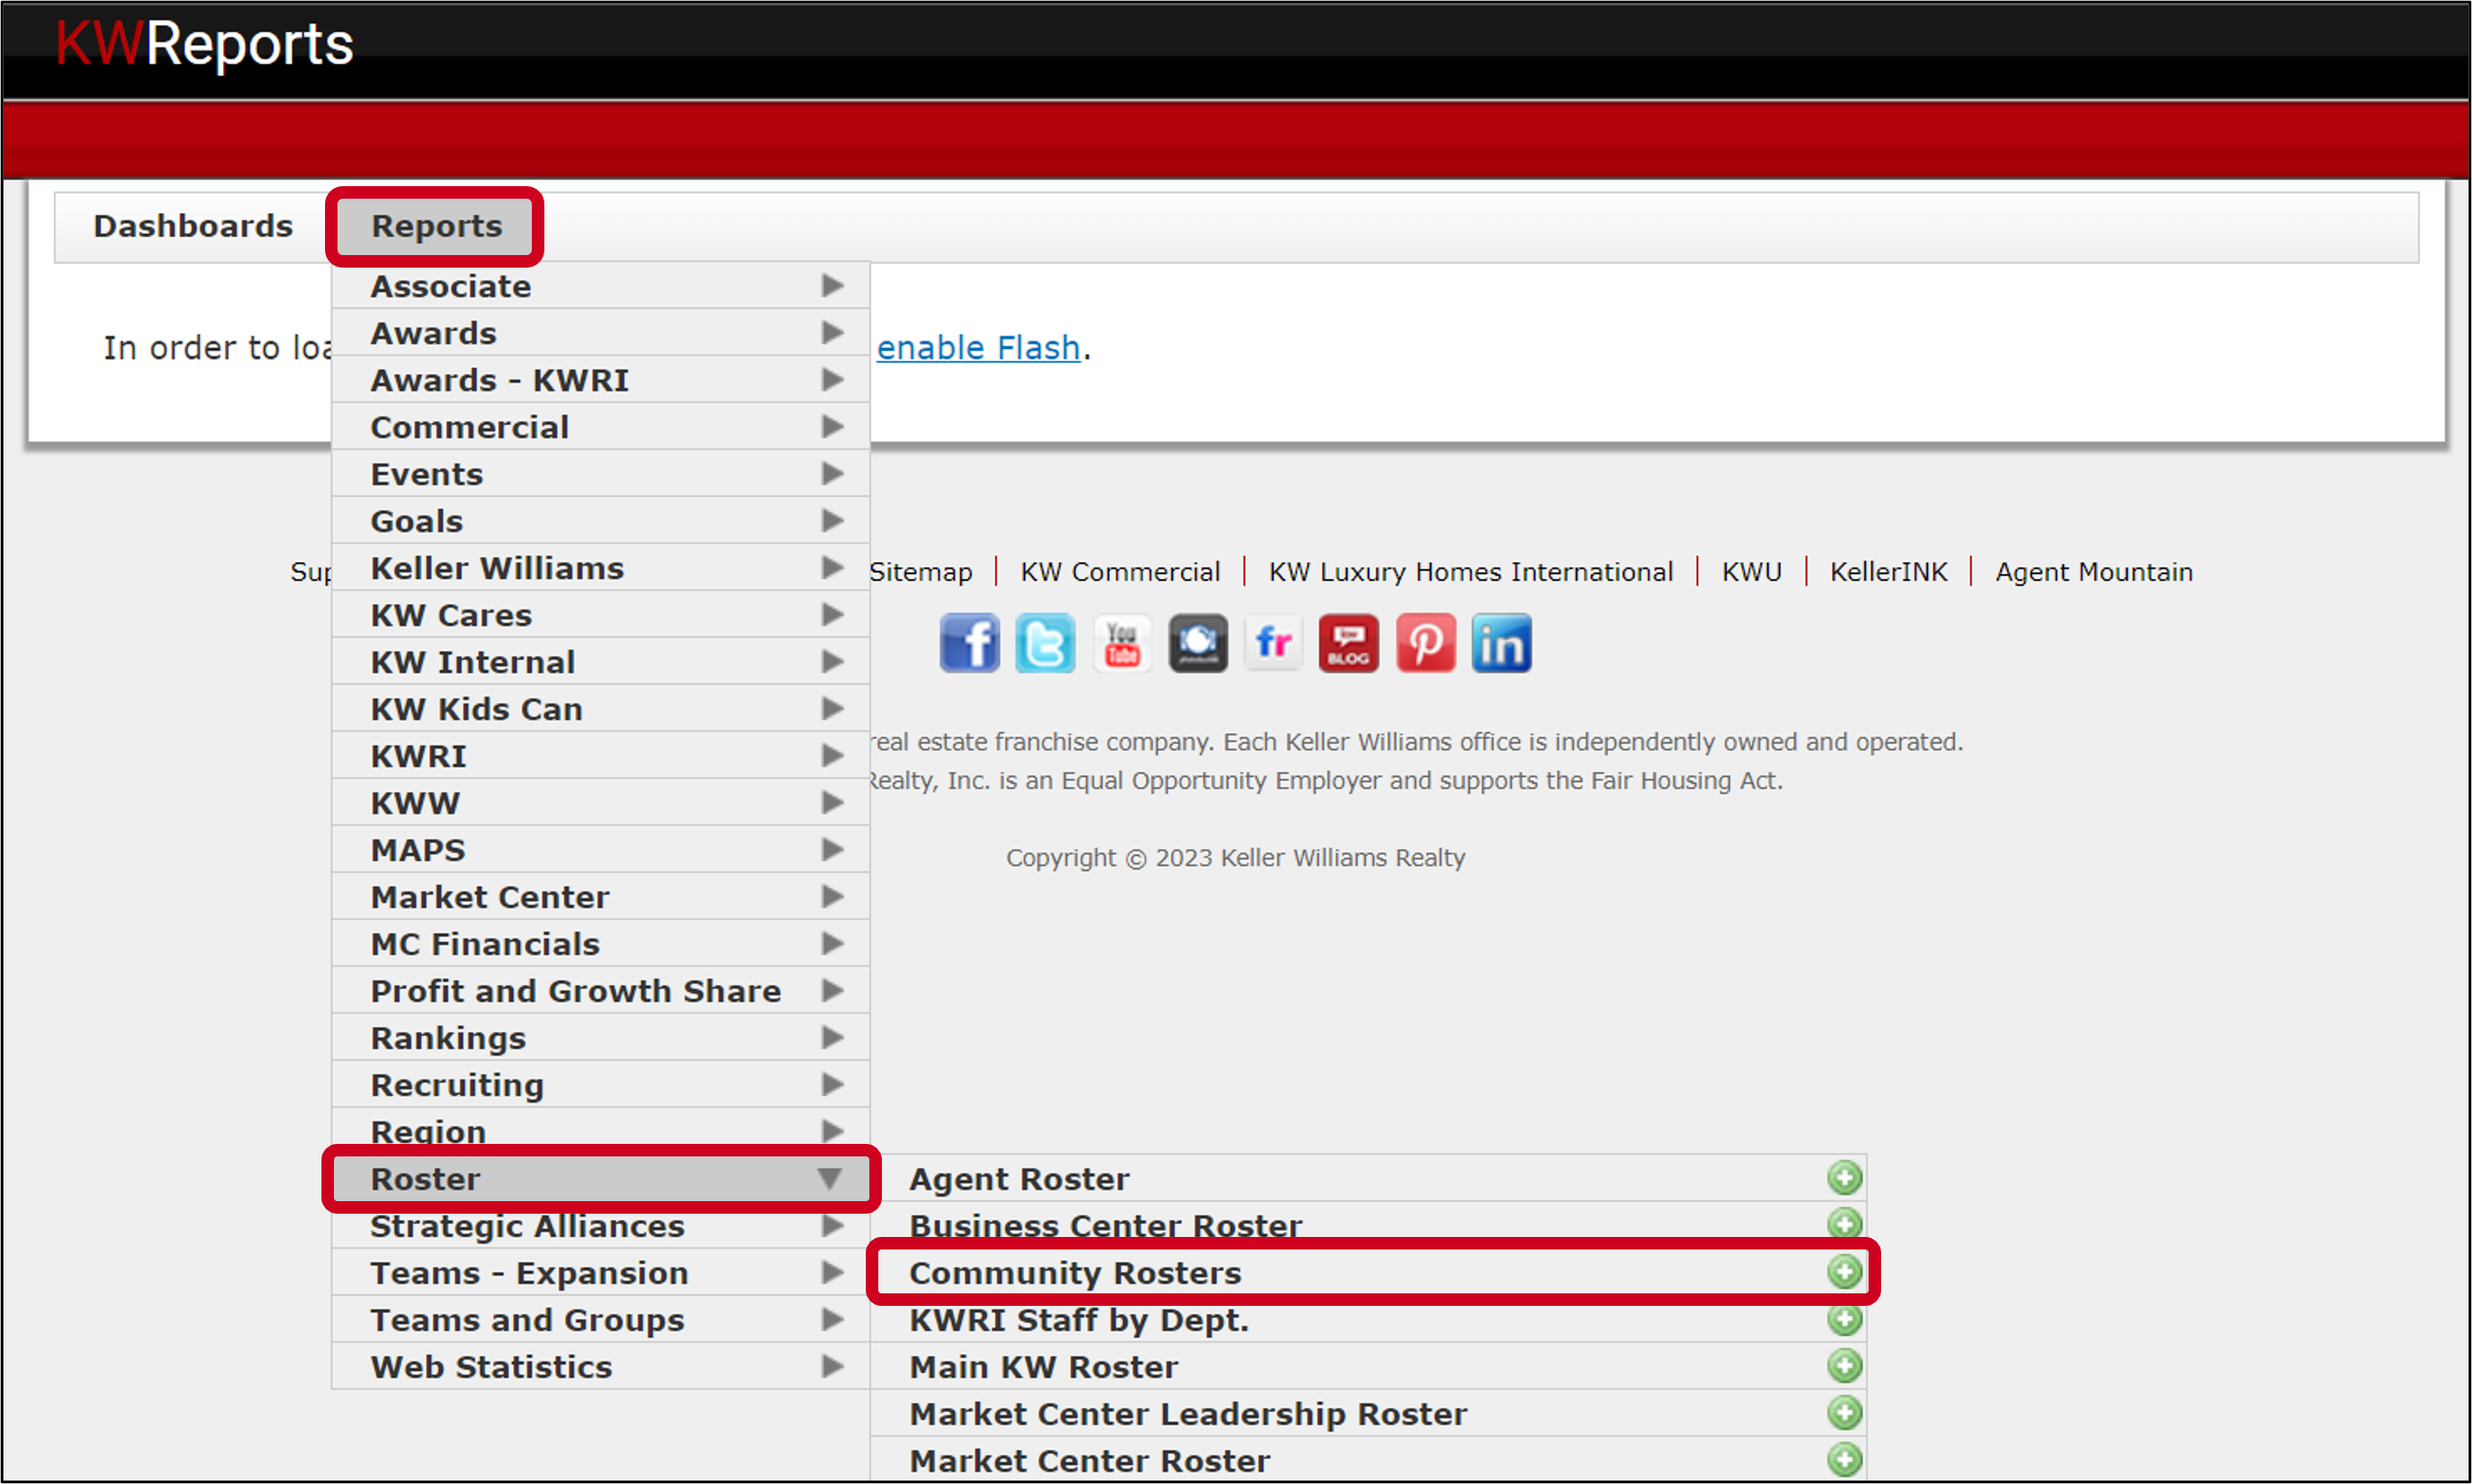This screenshot has height=1484, width=2472.
Task: Open the Pinterest social icon
Action: point(1426,643)
